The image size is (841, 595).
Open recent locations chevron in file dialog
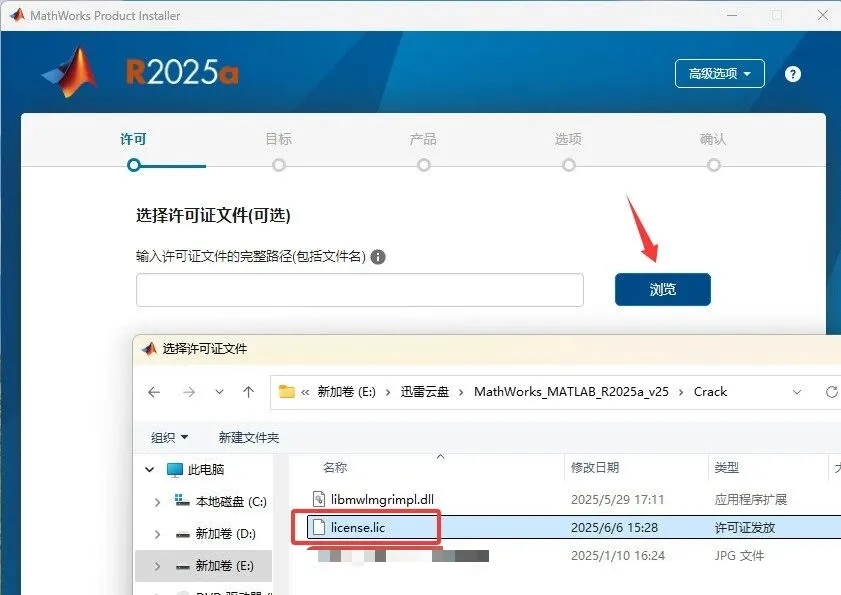pyautogui.click(x=219, y=392)
